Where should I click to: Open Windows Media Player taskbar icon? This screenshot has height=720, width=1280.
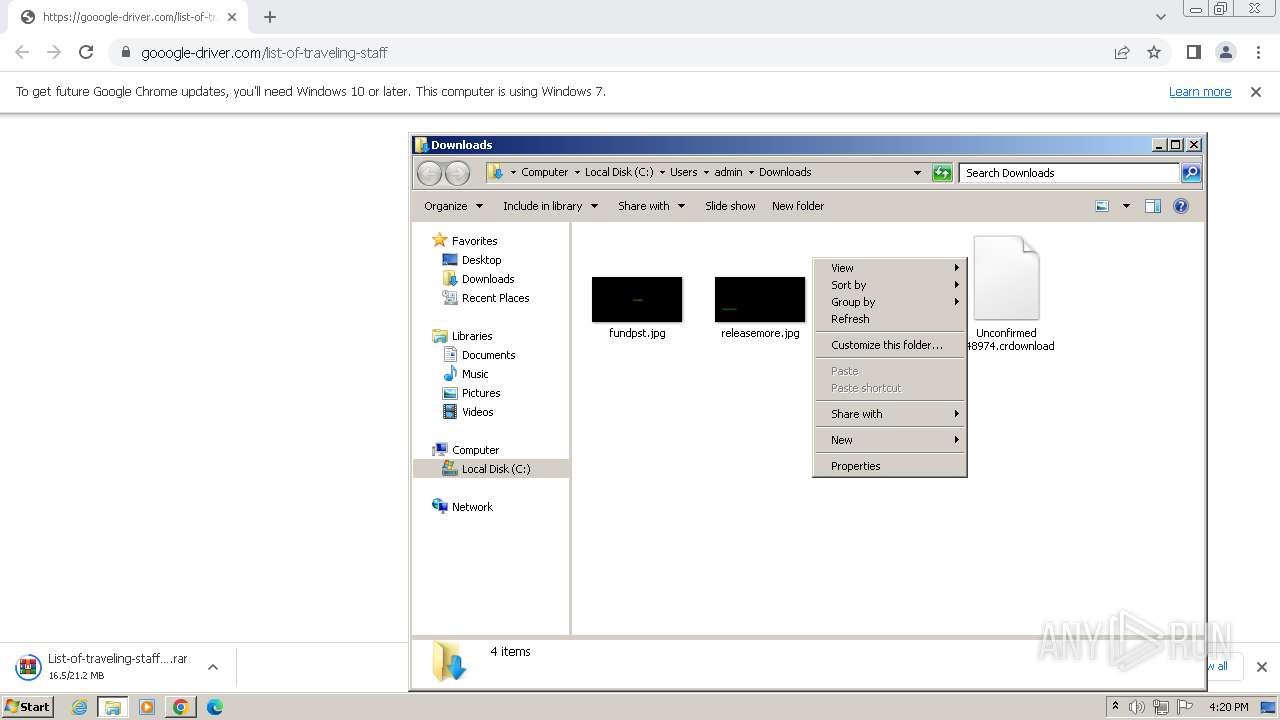pyautogui.click(x=147, y=707)
